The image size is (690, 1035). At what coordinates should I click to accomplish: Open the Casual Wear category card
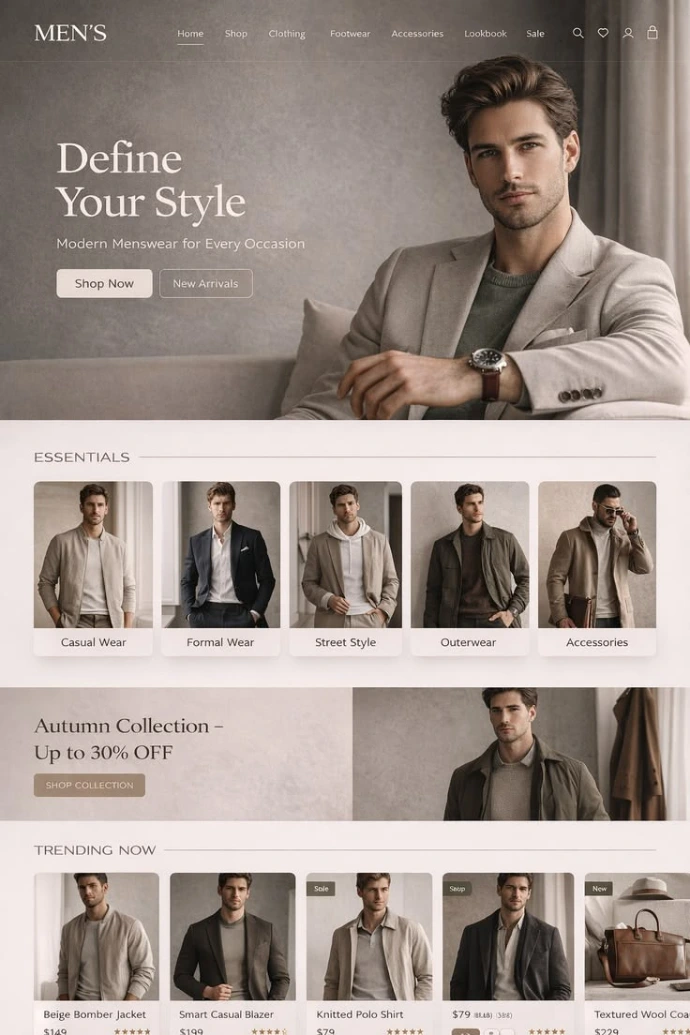[93, 568]
